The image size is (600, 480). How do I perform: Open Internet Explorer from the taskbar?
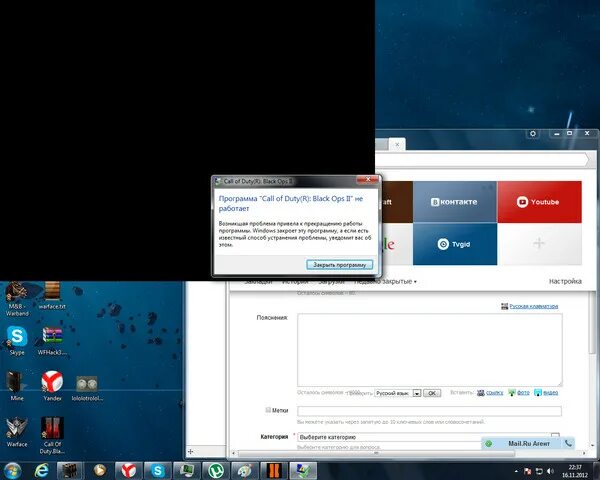point(41,471)
